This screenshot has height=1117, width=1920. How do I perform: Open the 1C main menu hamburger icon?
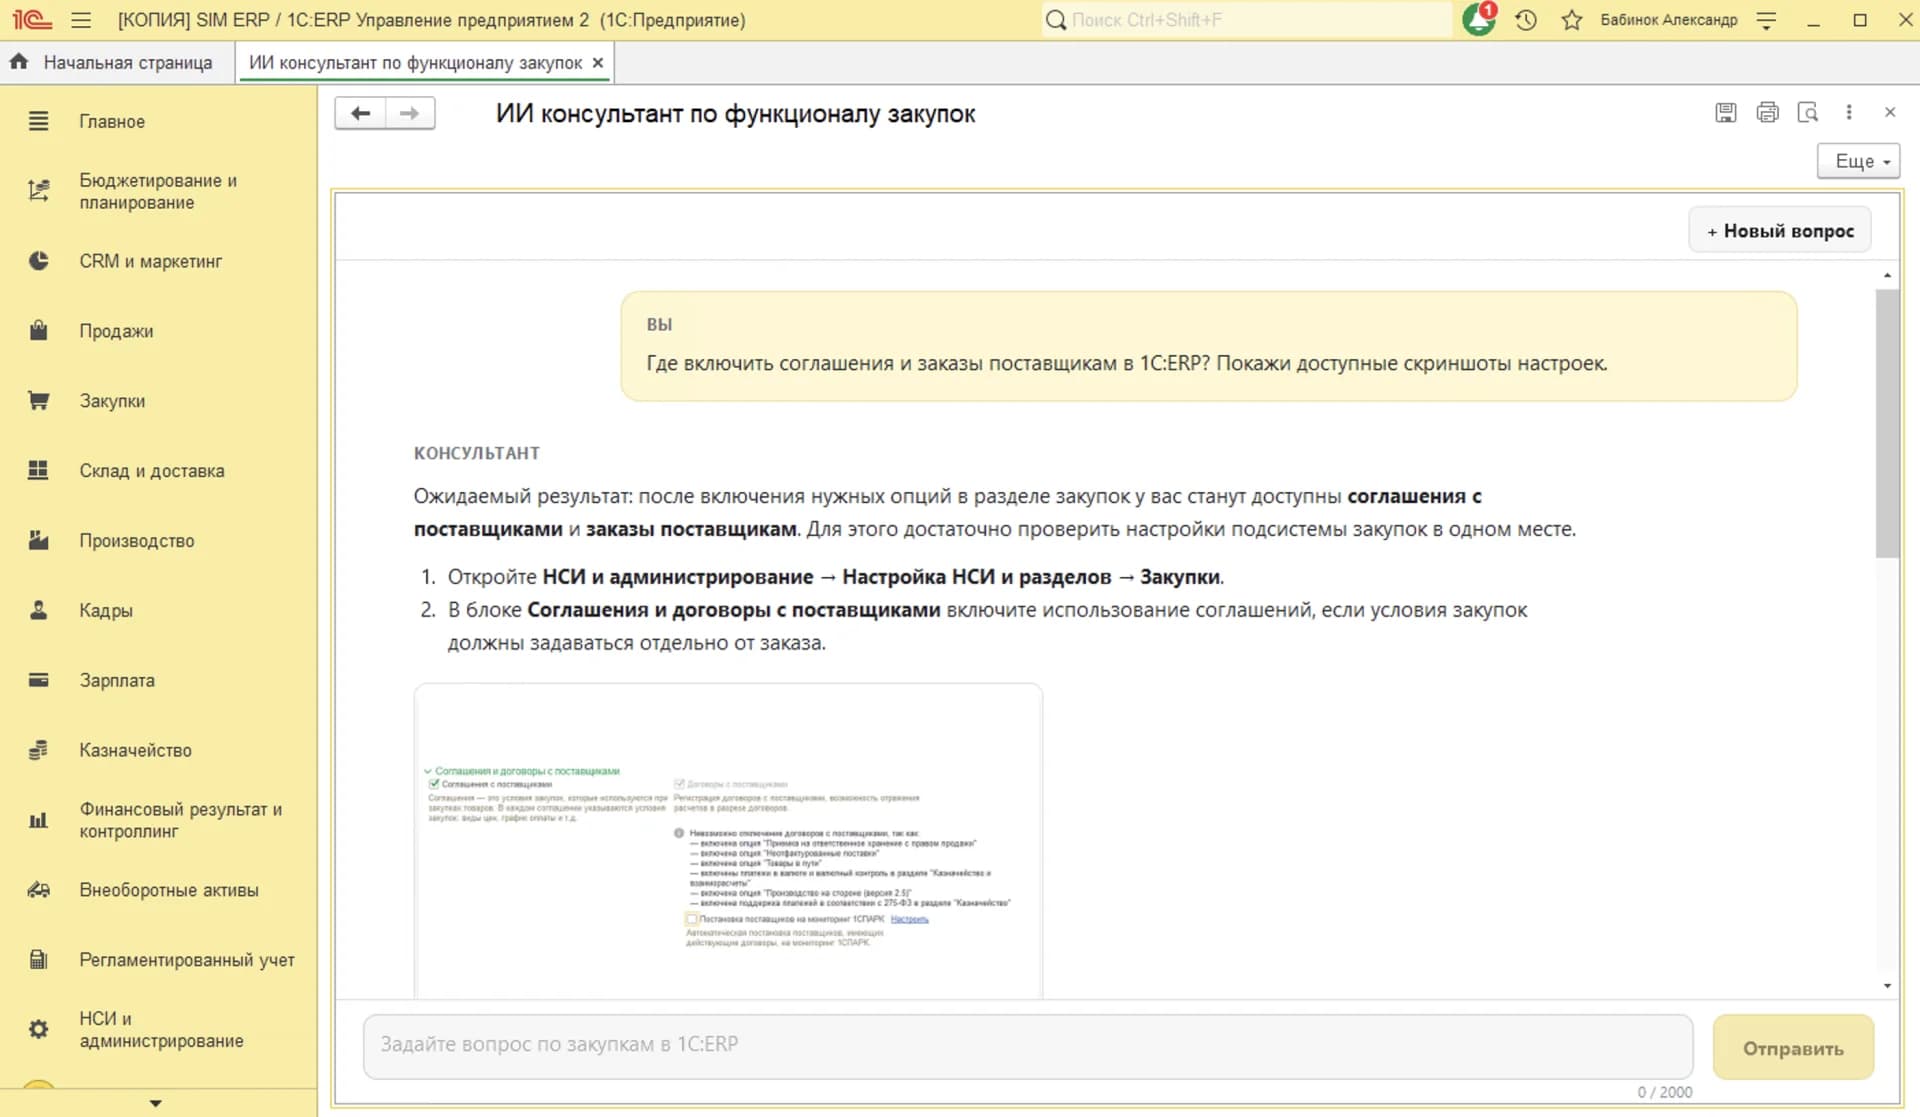tap(81, 20)
